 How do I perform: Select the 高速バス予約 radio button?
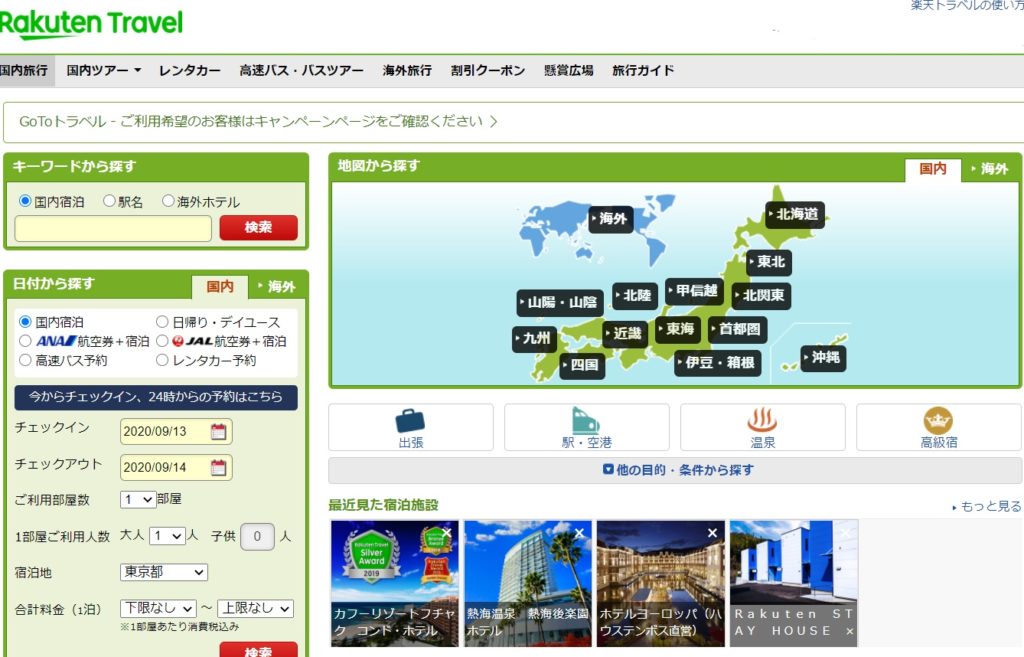25,360
